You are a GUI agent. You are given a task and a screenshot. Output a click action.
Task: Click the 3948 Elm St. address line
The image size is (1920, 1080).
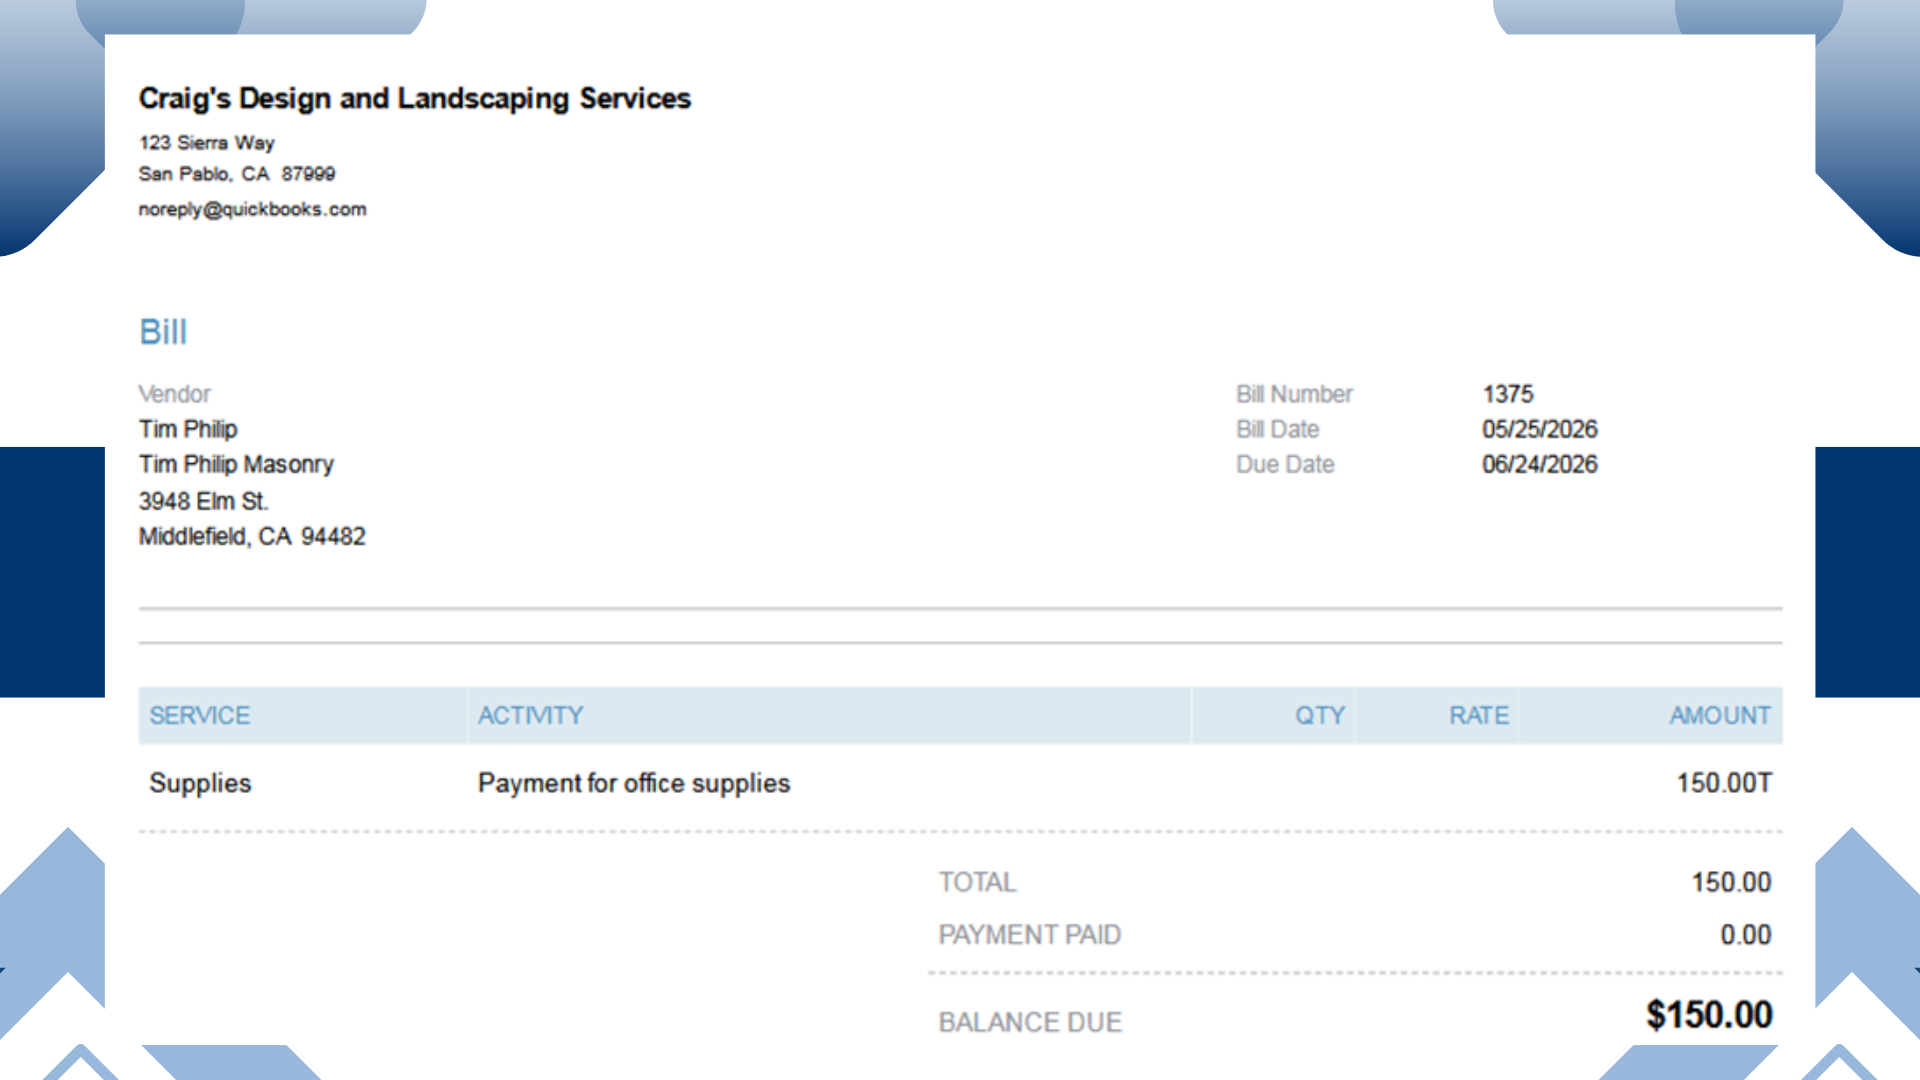click(x=203, y=501)
